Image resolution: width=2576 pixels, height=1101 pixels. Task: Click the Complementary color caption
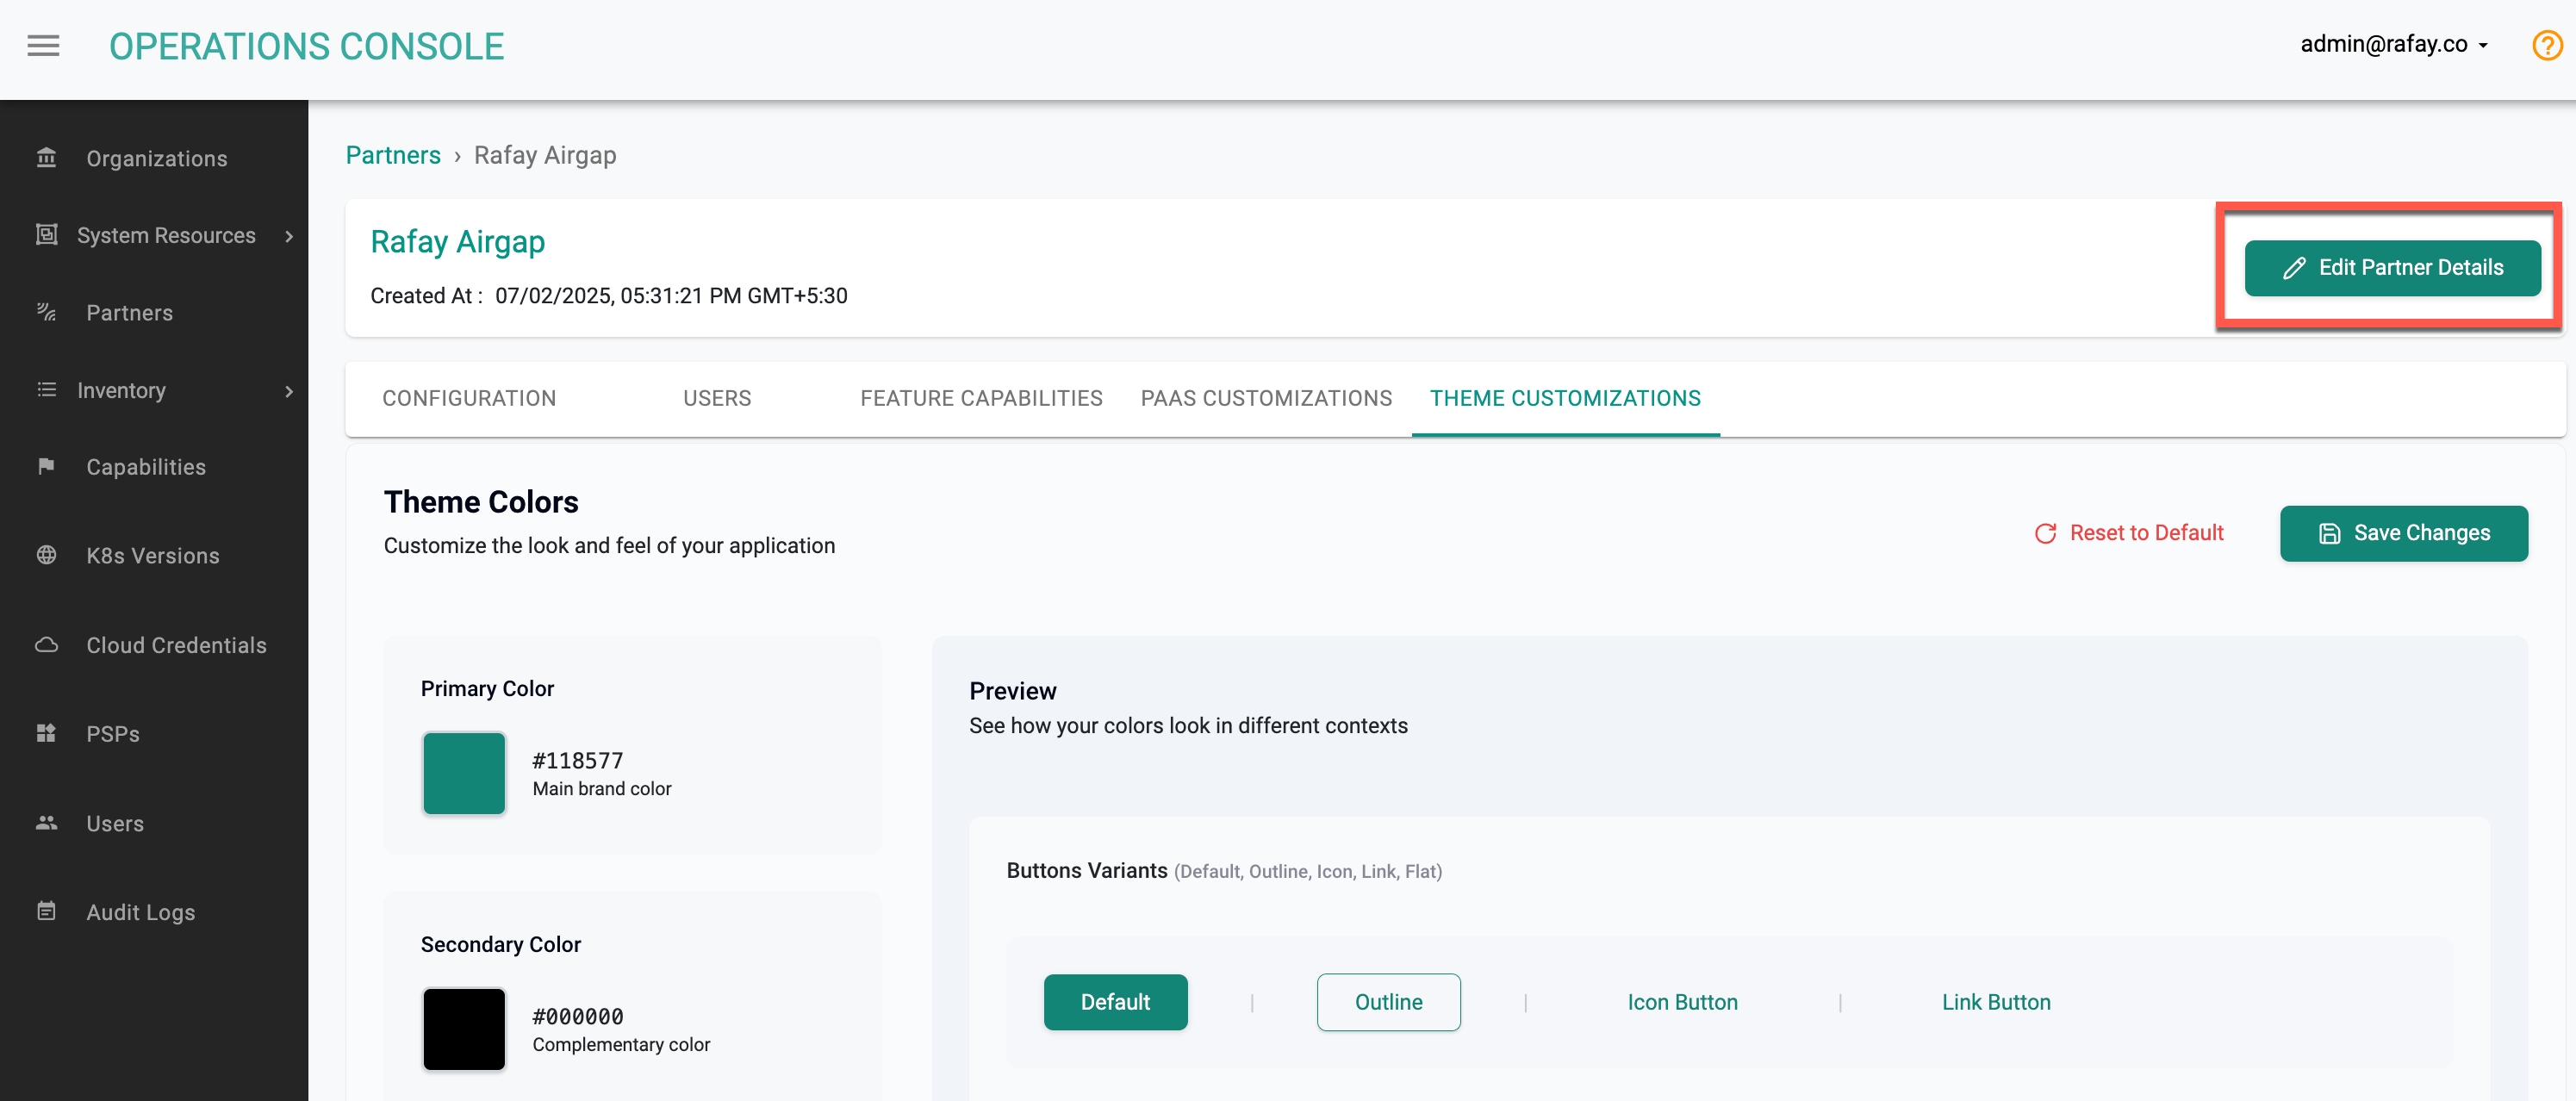coord(621,1045)
